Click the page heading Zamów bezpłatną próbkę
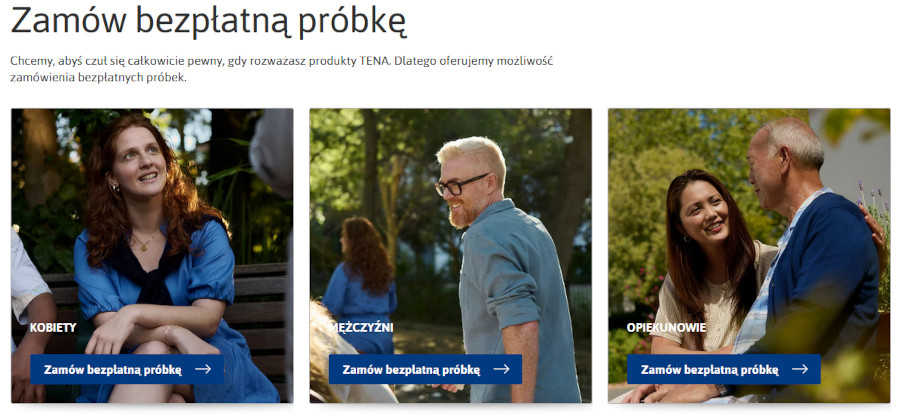The image size is (900, 416). (208, 22)
